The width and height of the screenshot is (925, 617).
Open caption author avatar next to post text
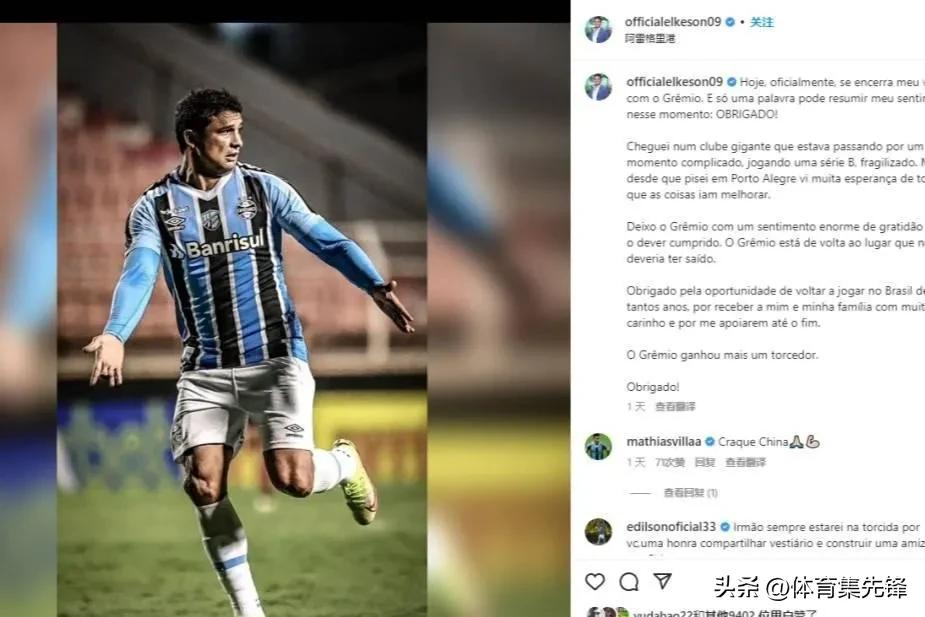click(598, 87)
